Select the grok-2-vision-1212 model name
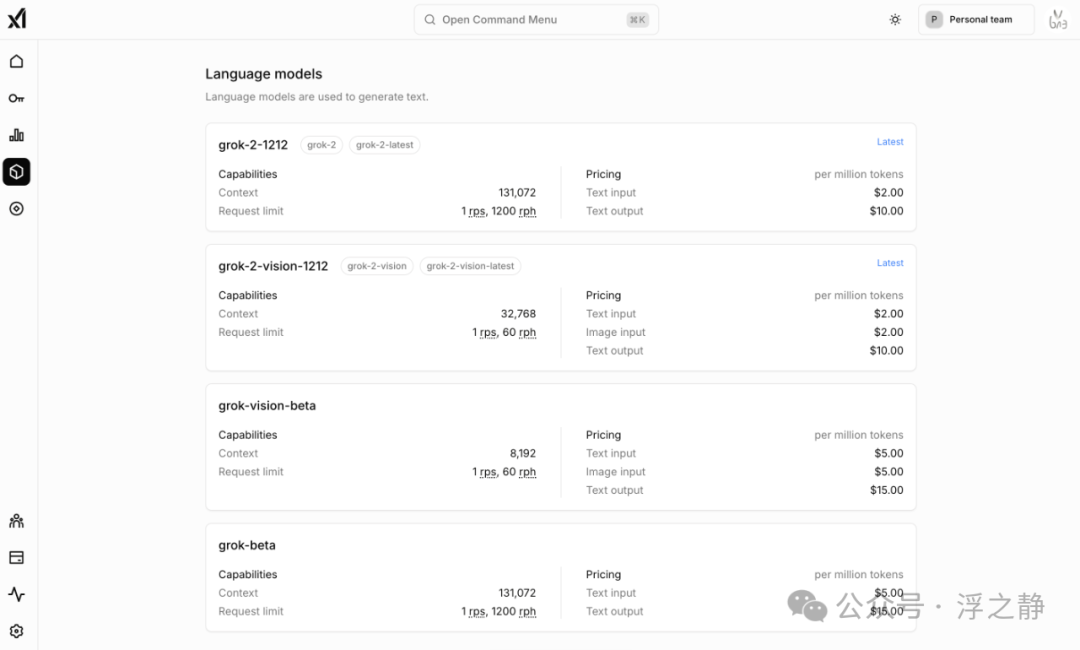Viewport: 1080px width, 650px height. point(273,266)
